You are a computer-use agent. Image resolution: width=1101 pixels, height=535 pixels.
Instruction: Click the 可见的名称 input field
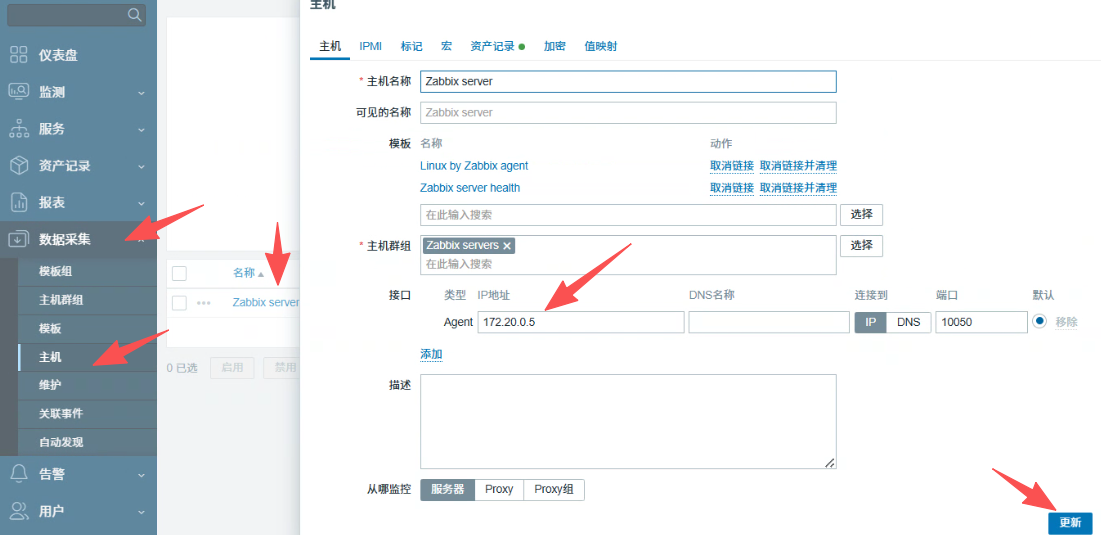point(628,112)
